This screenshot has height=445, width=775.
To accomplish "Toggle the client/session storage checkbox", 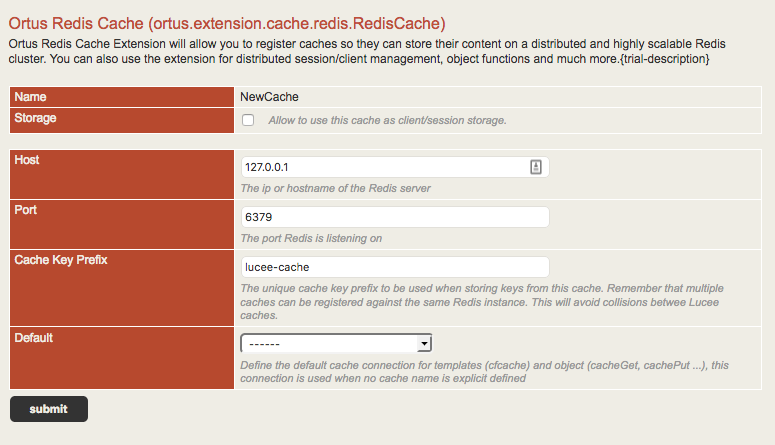I will click(x=248, y=121).
